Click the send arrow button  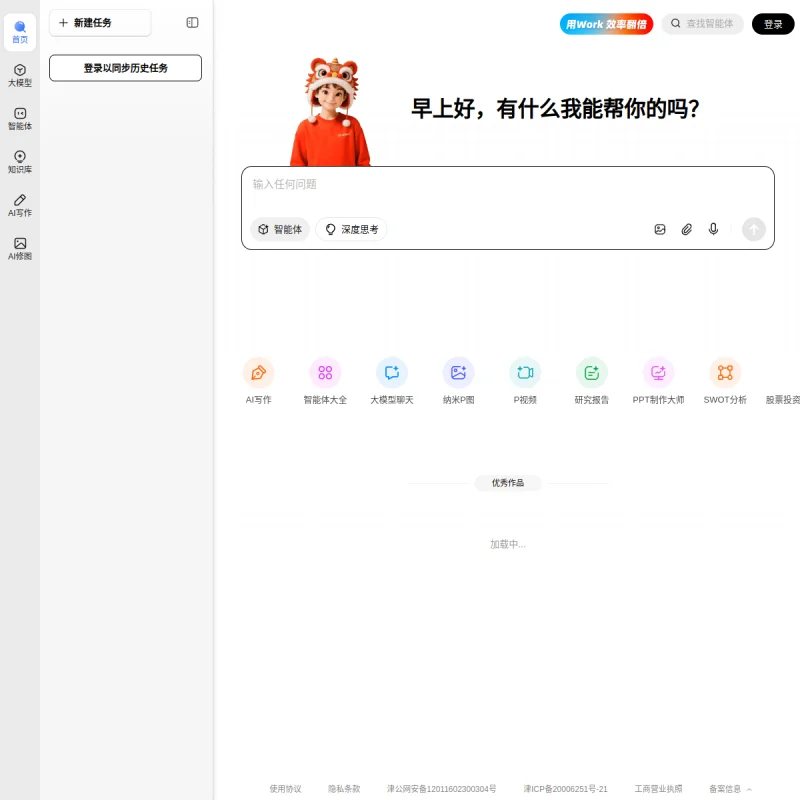click(x=754, y=229)
